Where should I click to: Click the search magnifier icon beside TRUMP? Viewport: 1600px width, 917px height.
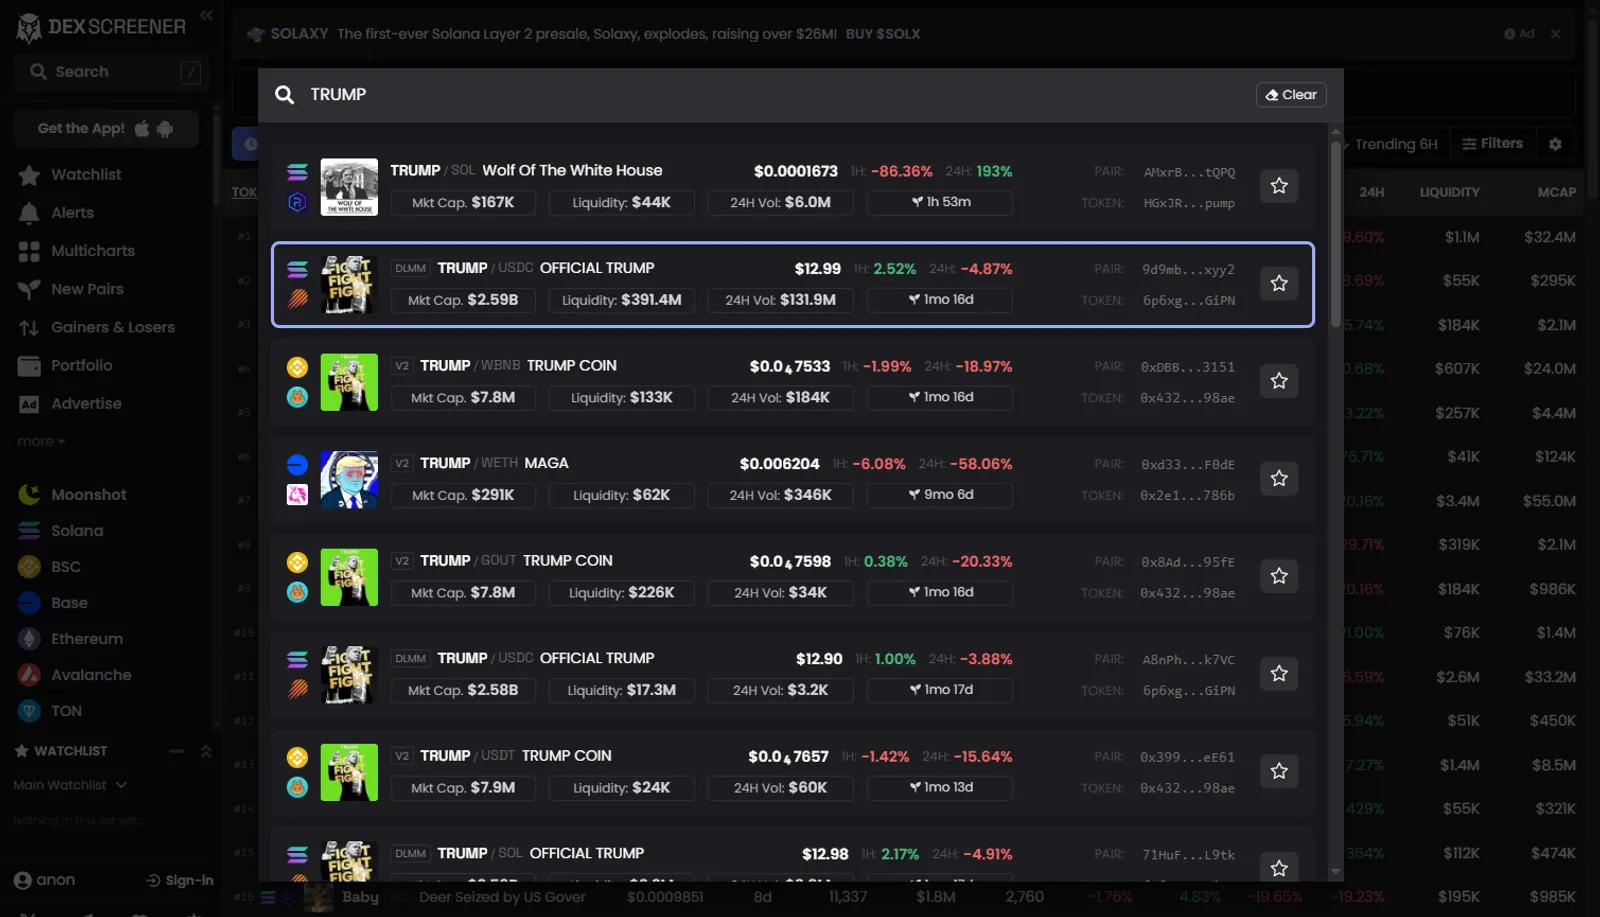point(285,95)
